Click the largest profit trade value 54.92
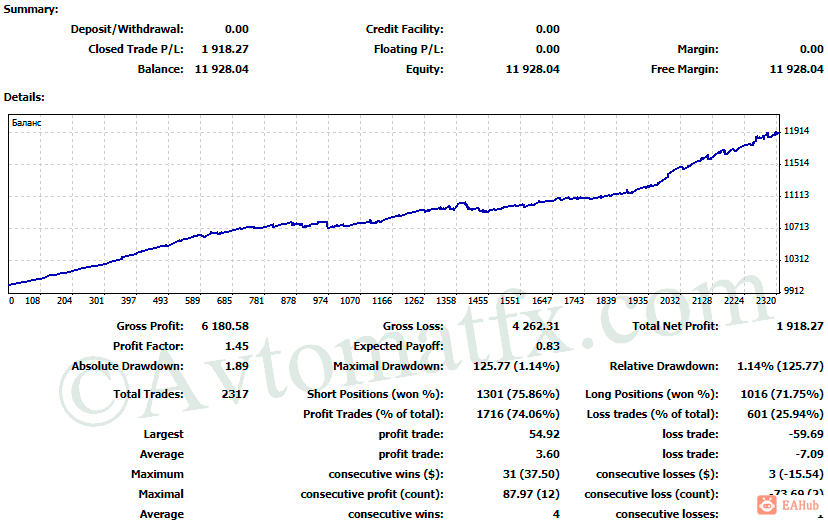 coord(544,434)
